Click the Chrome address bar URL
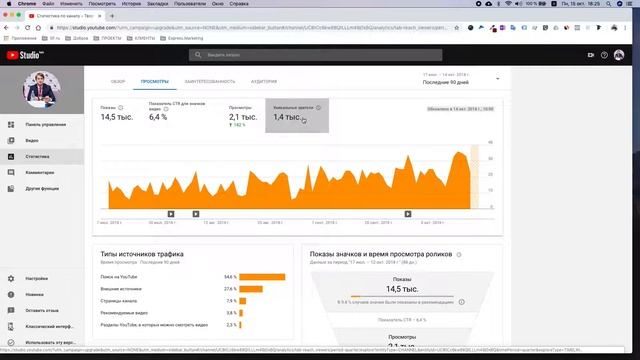 point(251,28)
